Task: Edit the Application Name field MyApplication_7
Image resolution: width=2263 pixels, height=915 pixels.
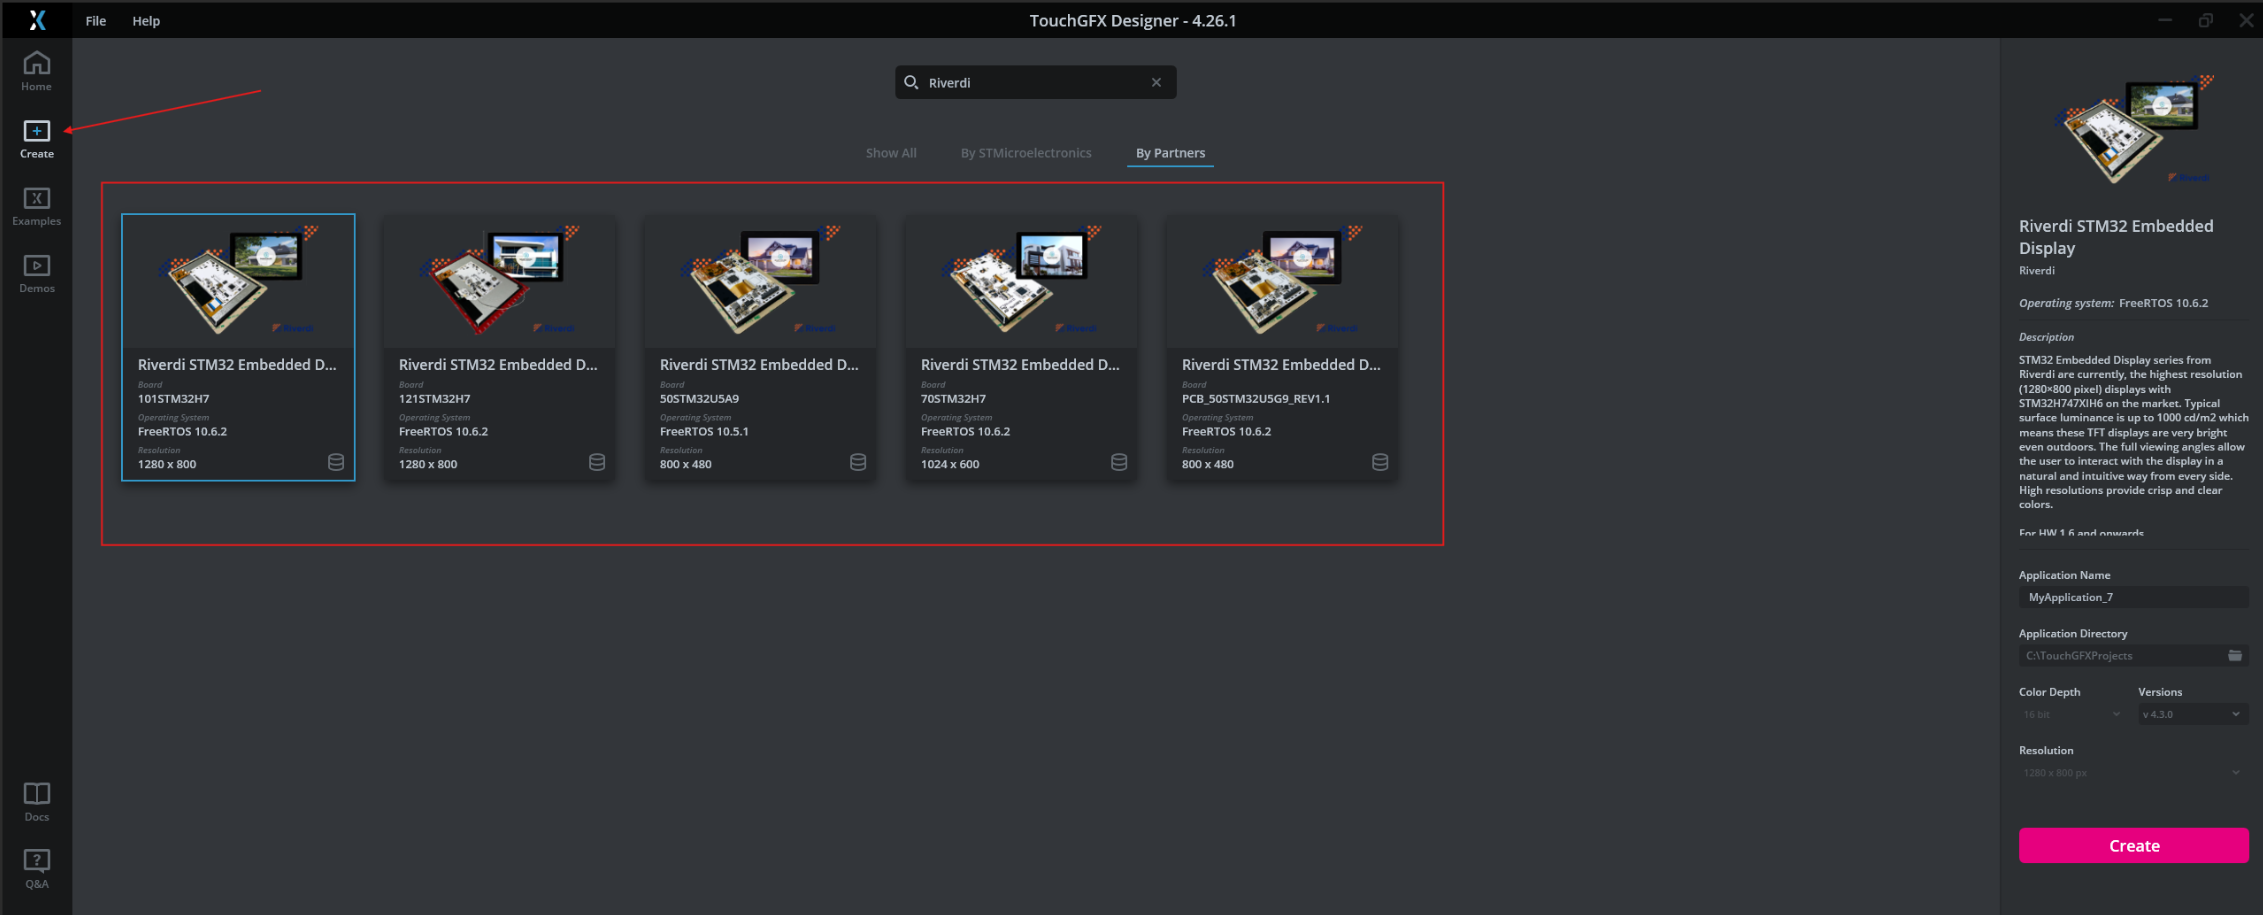Action: point(2132,597)
